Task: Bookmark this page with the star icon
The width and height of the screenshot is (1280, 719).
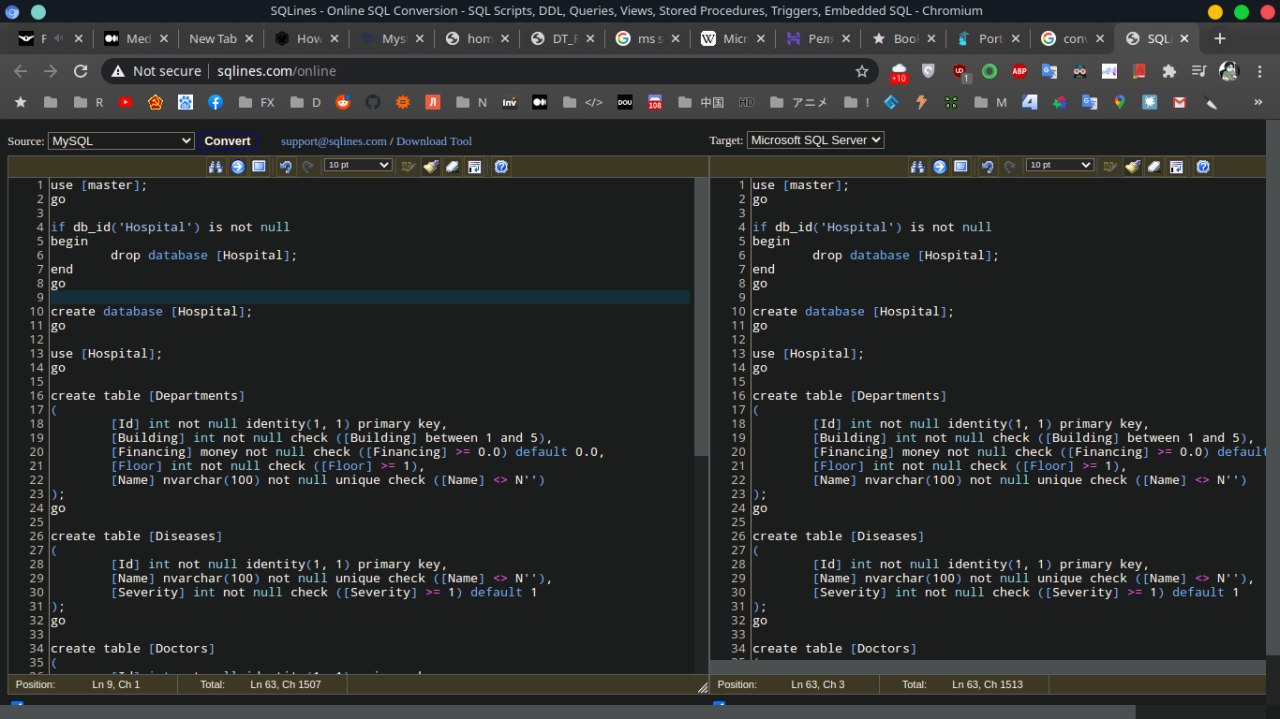Action: 862,71
